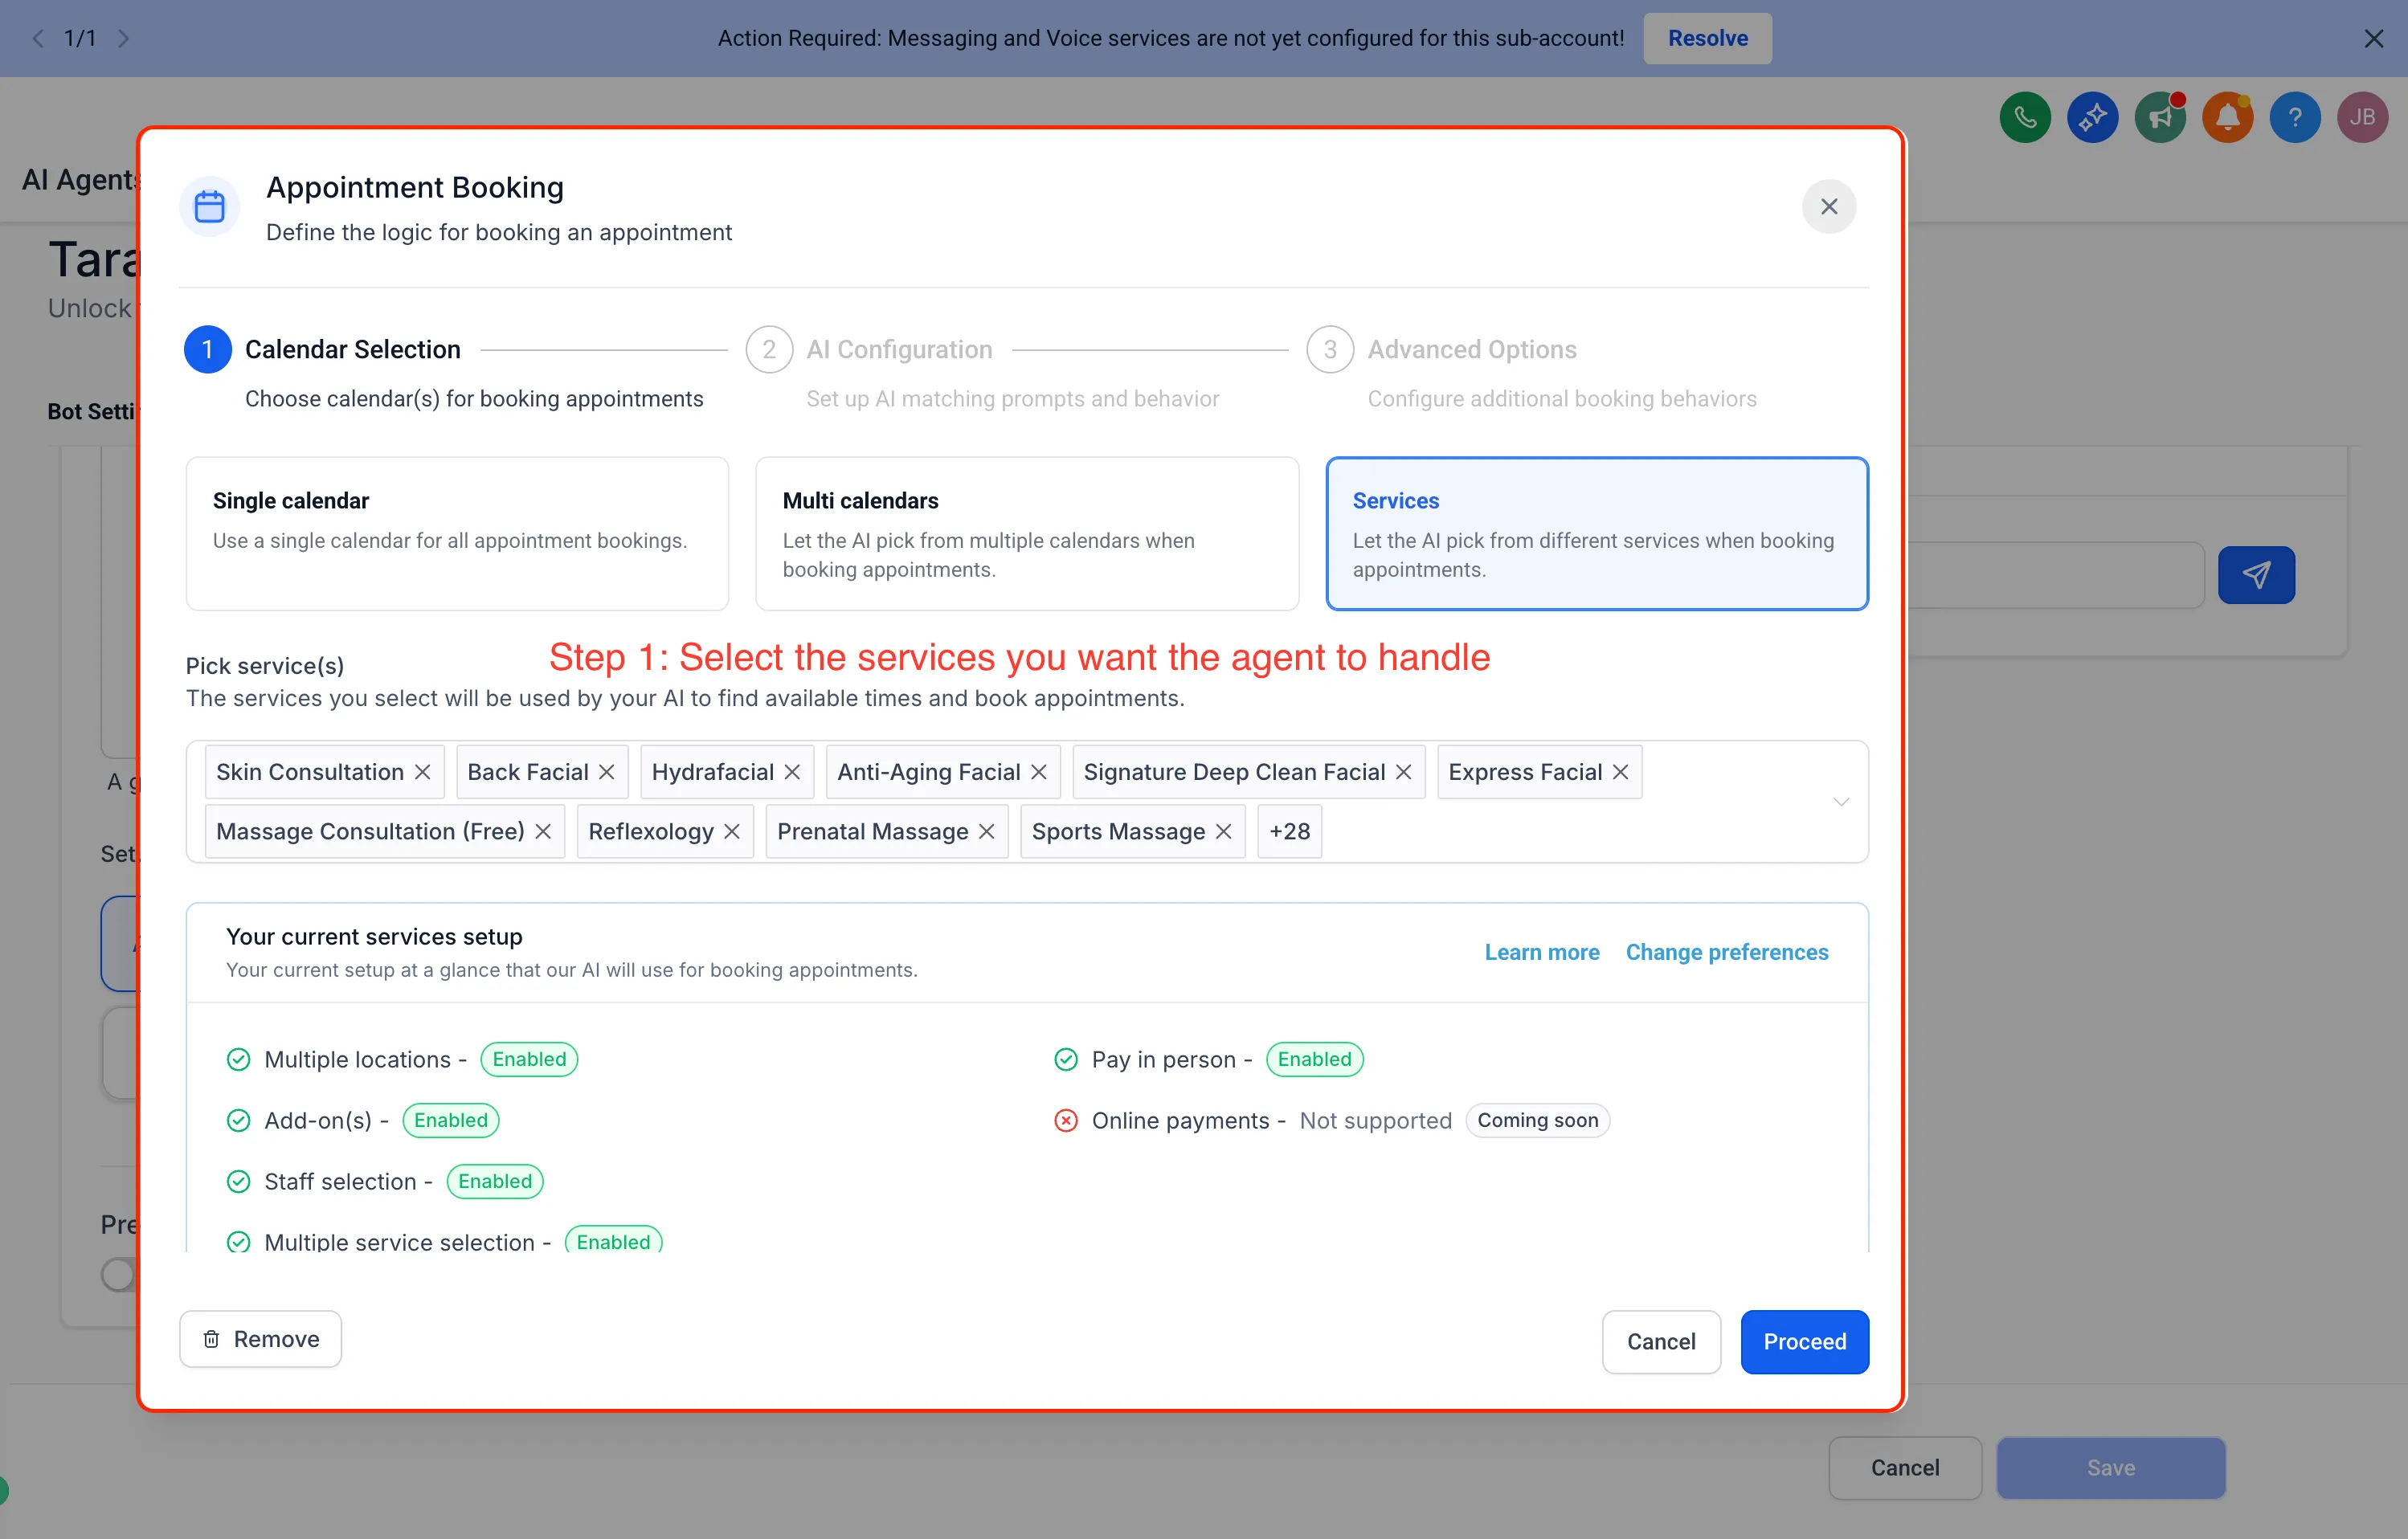Go to step 3 Advanced Options
Viewport: 2408px width, 1539px height.
[1472, 349]
